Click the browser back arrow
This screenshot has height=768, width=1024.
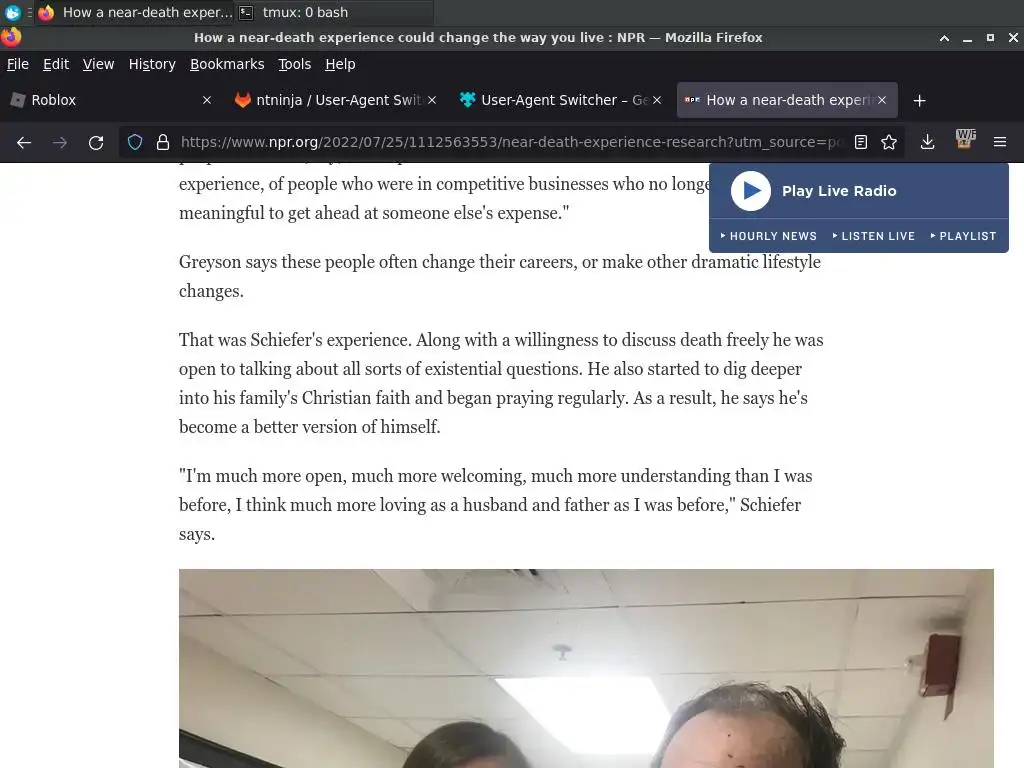pyautogui.click(x=24, y=142)
